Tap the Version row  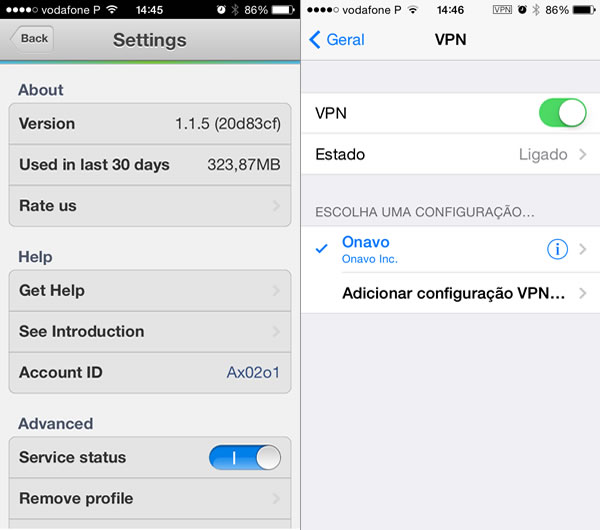coord(150,124)
